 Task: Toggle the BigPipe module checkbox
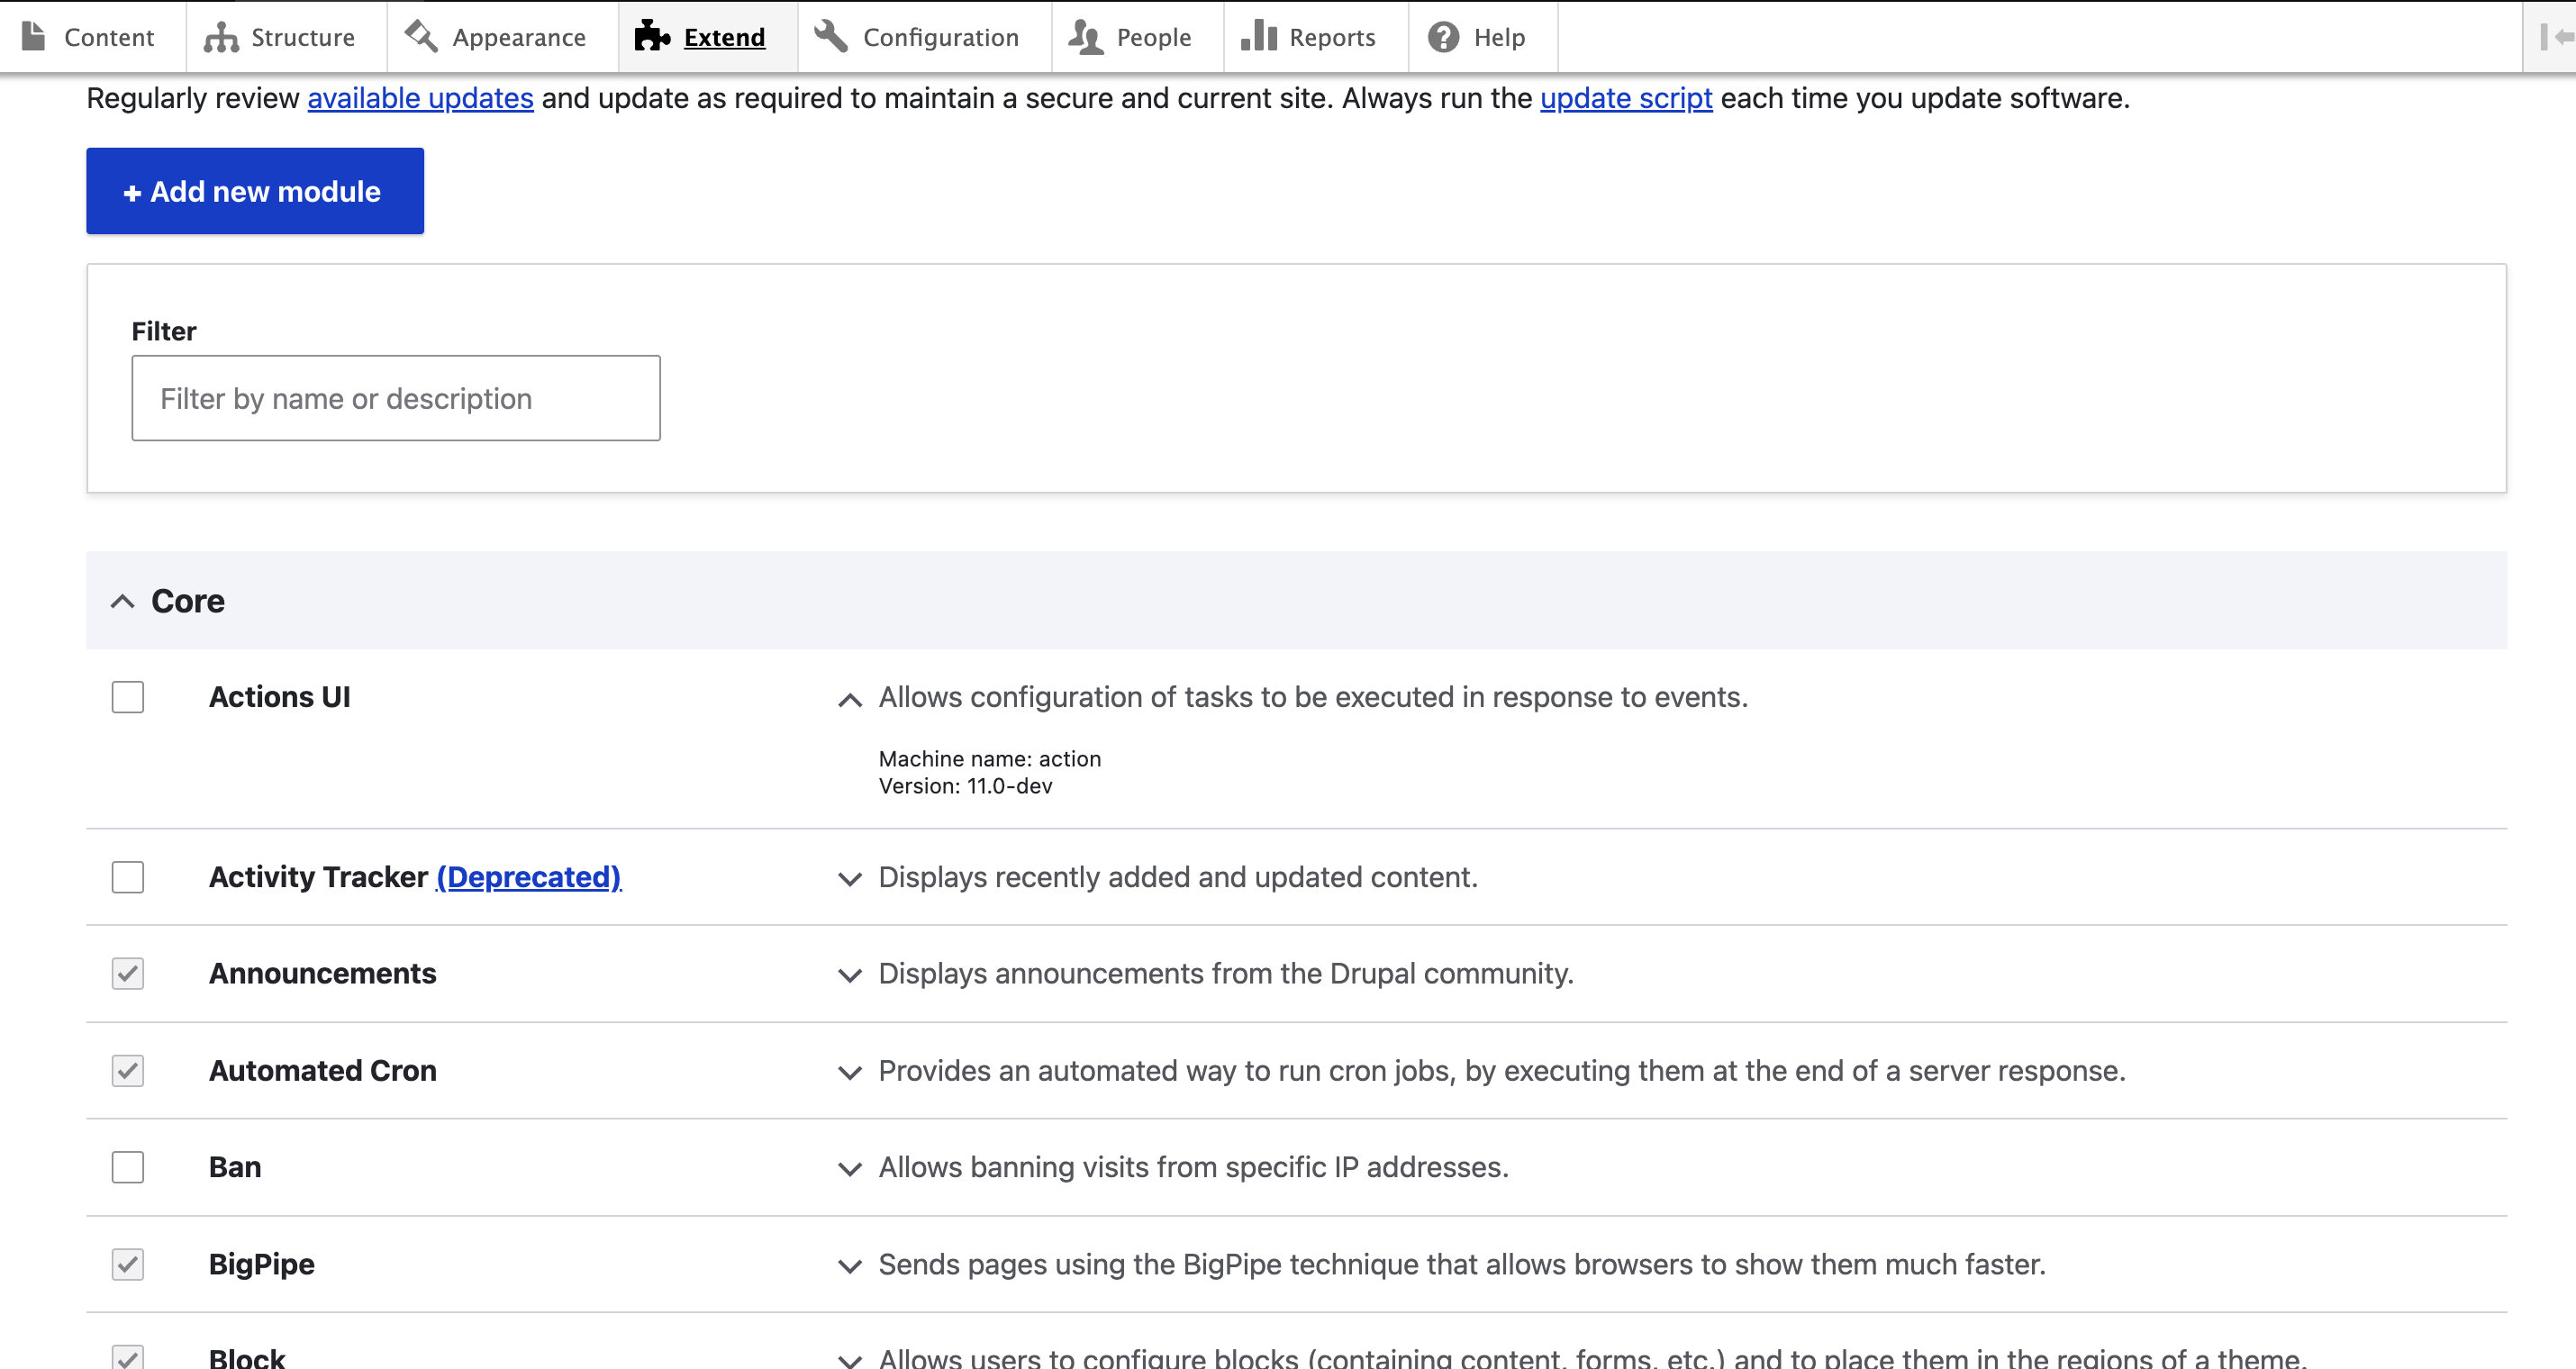[128, 1264]
